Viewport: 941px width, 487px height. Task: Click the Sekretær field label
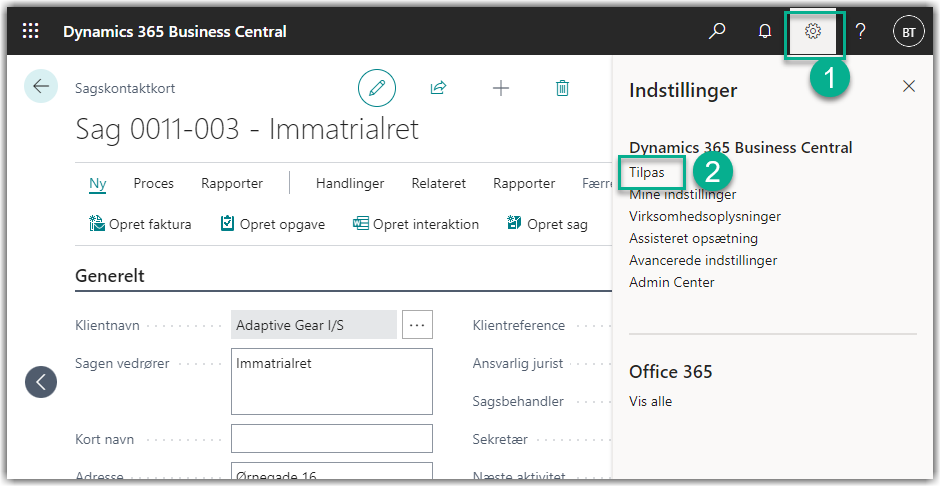(x=500, y=439)
